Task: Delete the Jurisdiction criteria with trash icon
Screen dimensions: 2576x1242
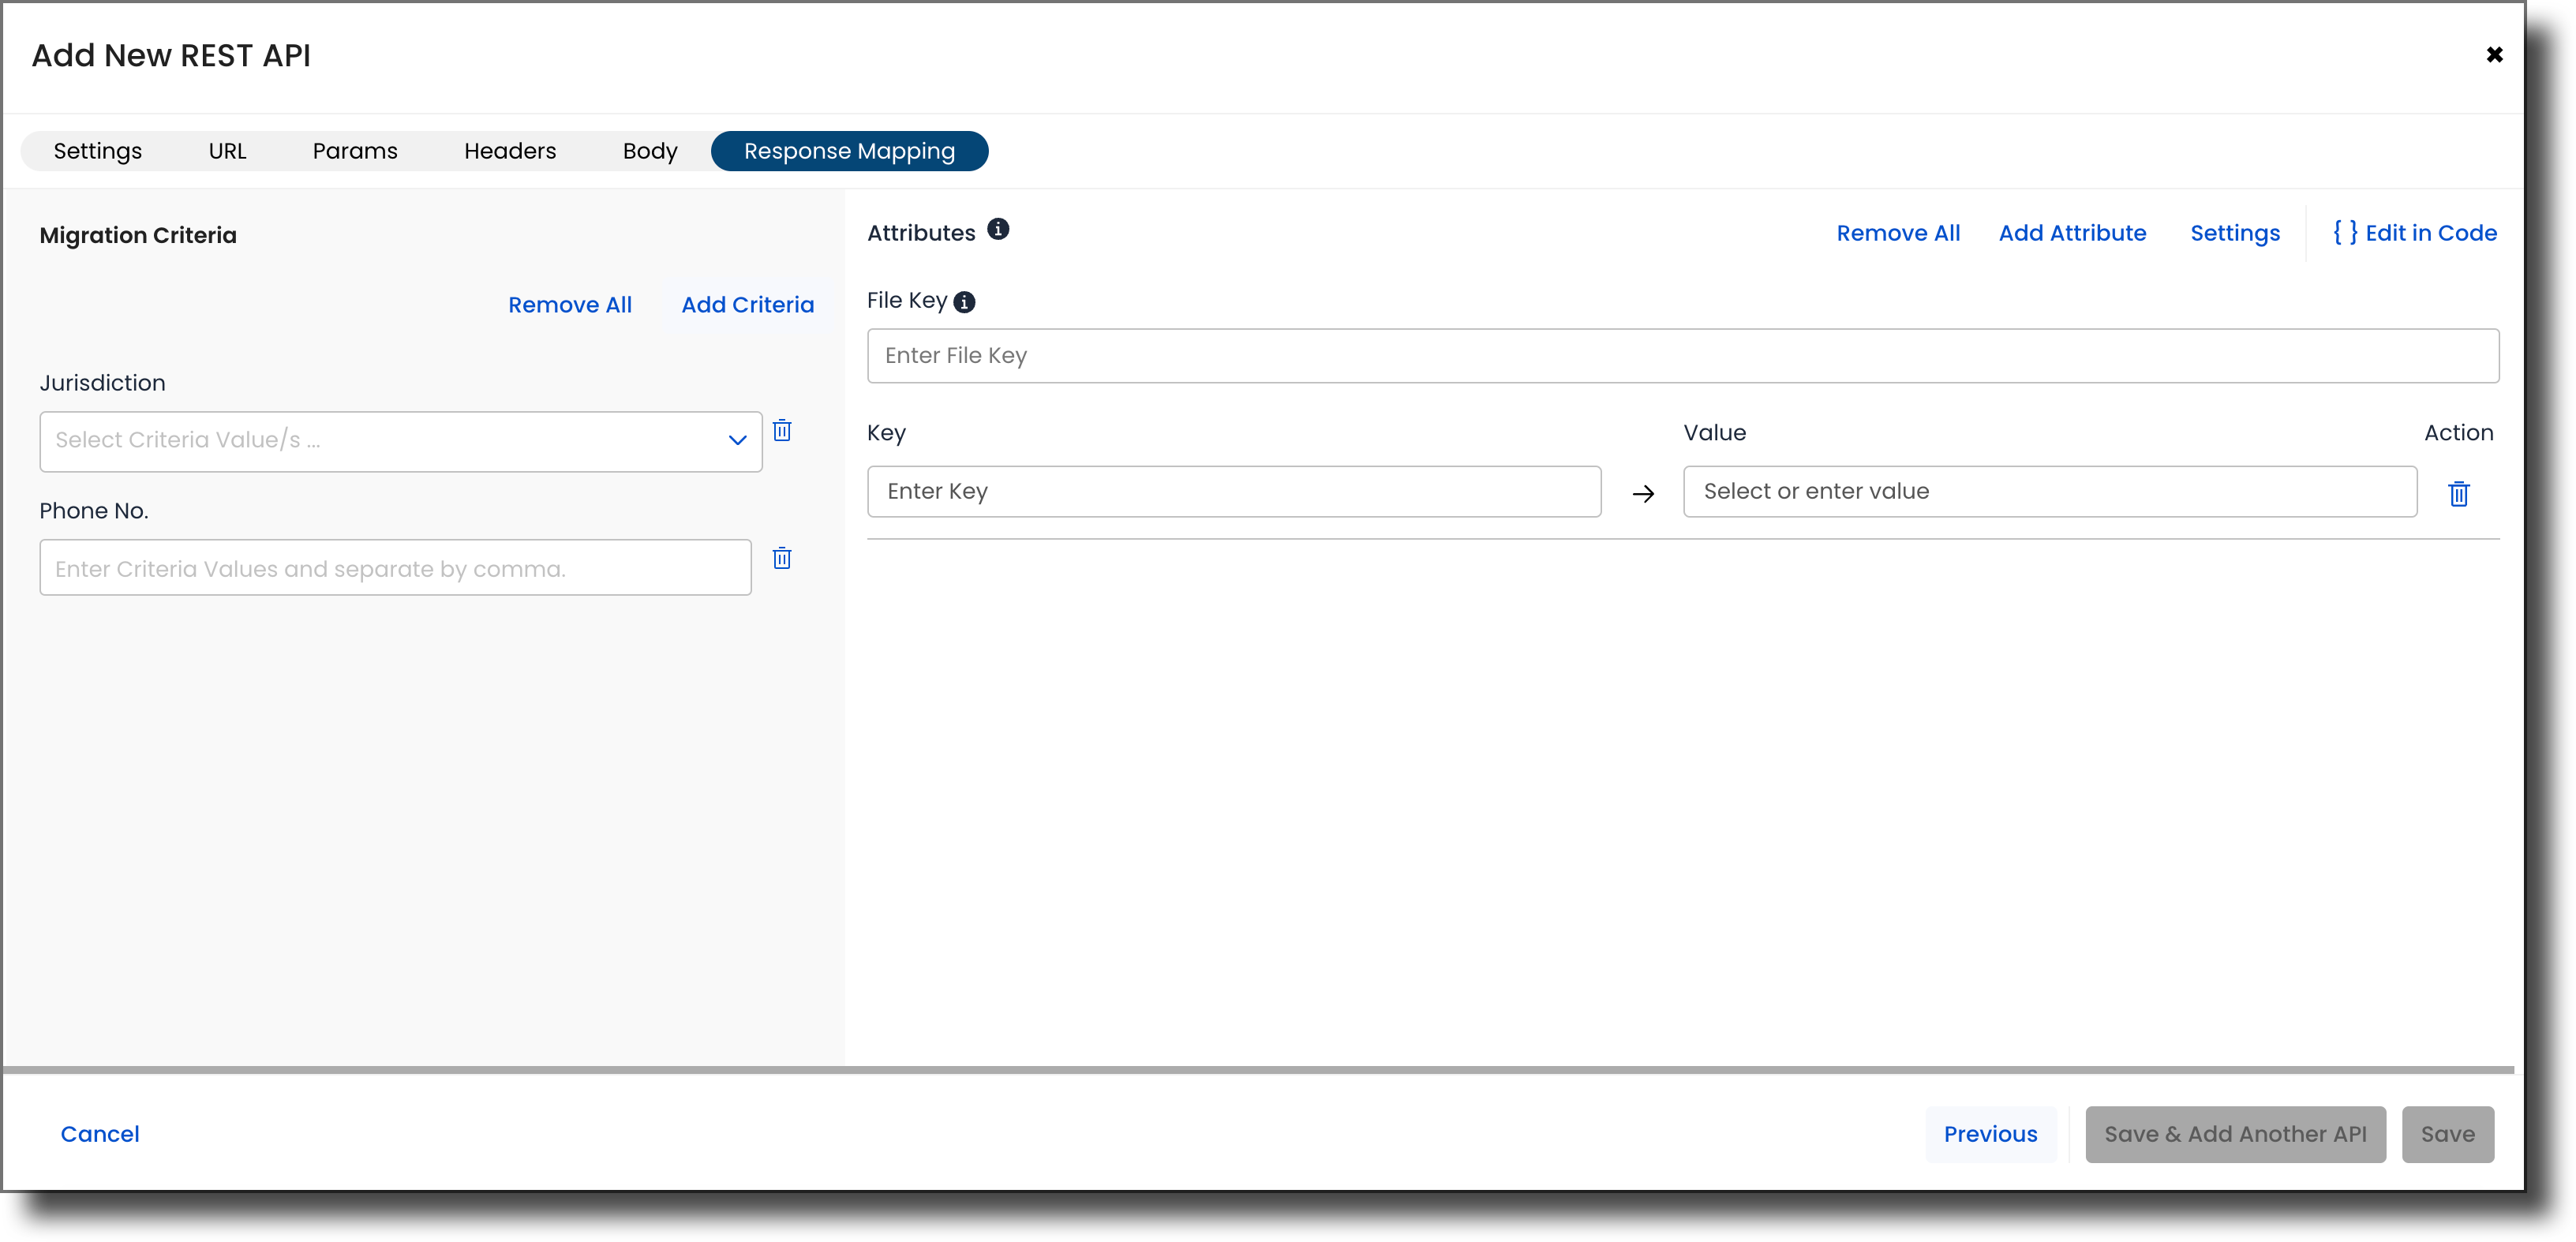Action: (782, 431)
